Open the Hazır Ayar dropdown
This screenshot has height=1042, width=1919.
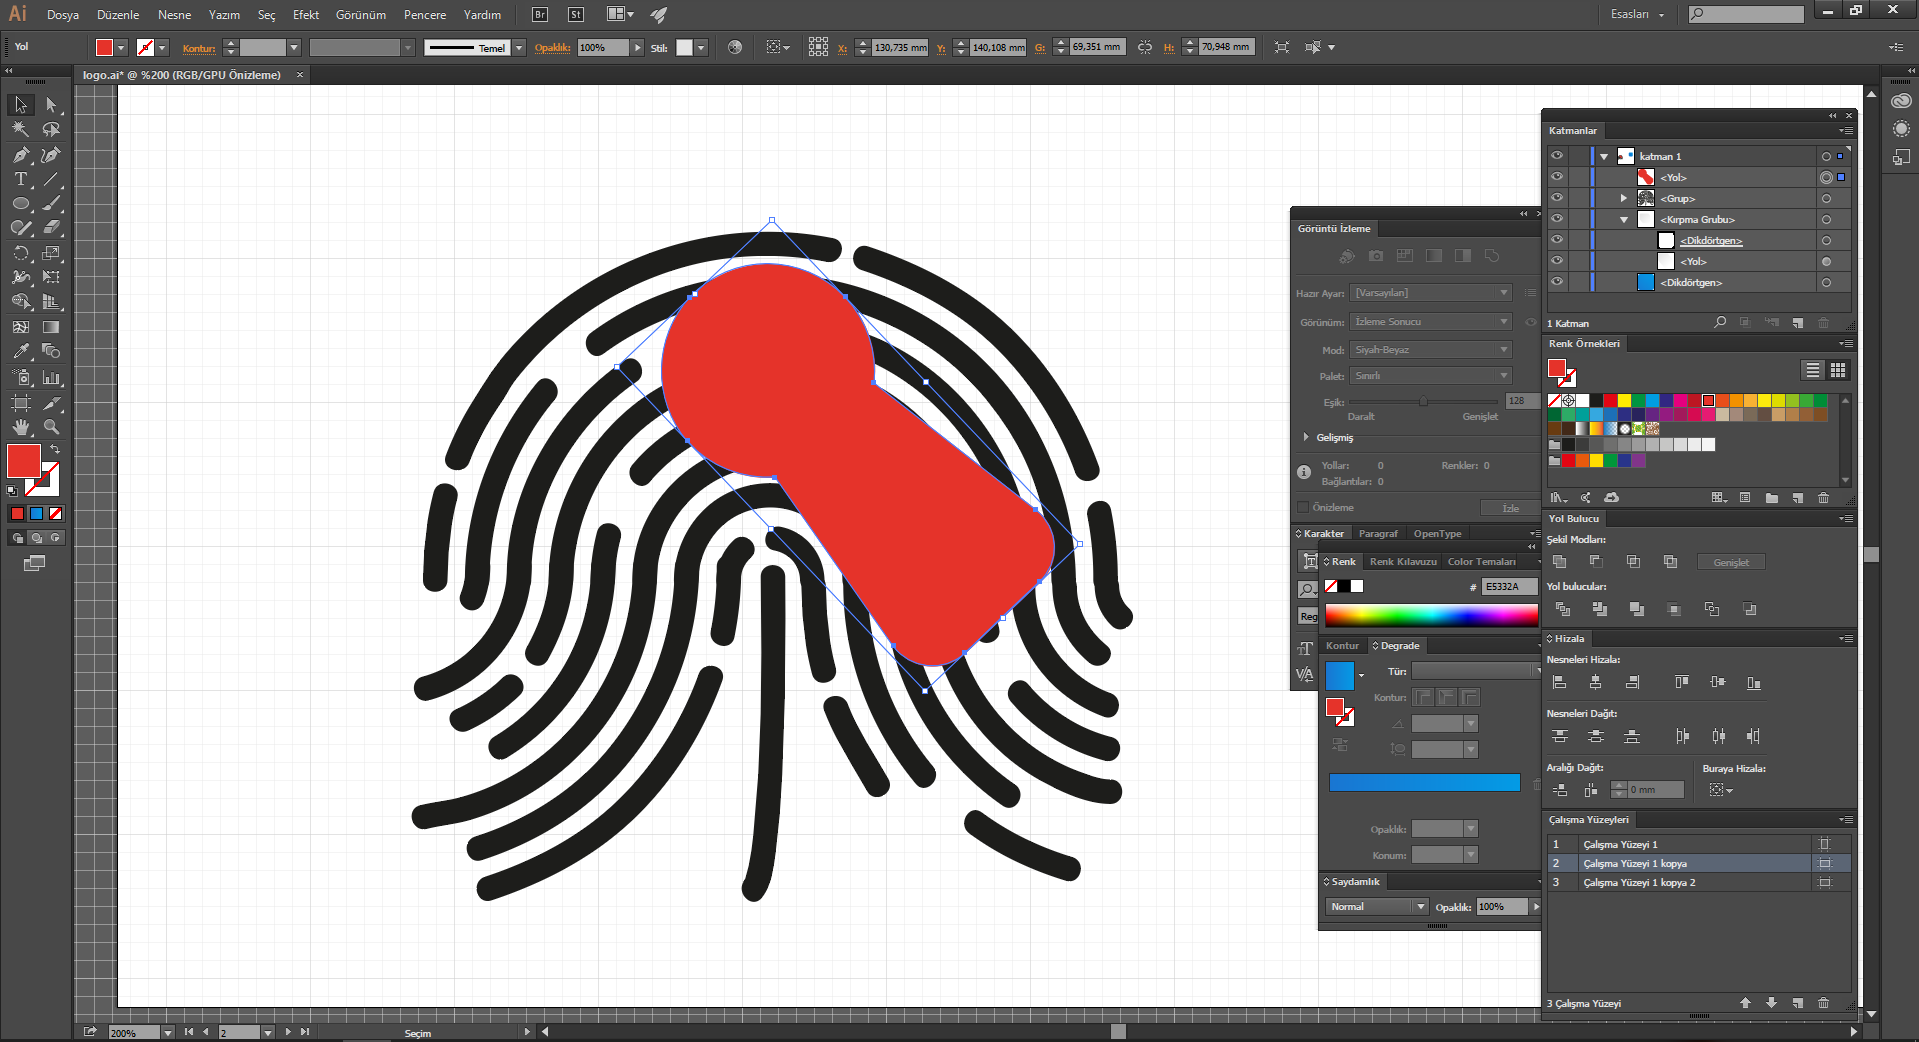pos(1431,293)
